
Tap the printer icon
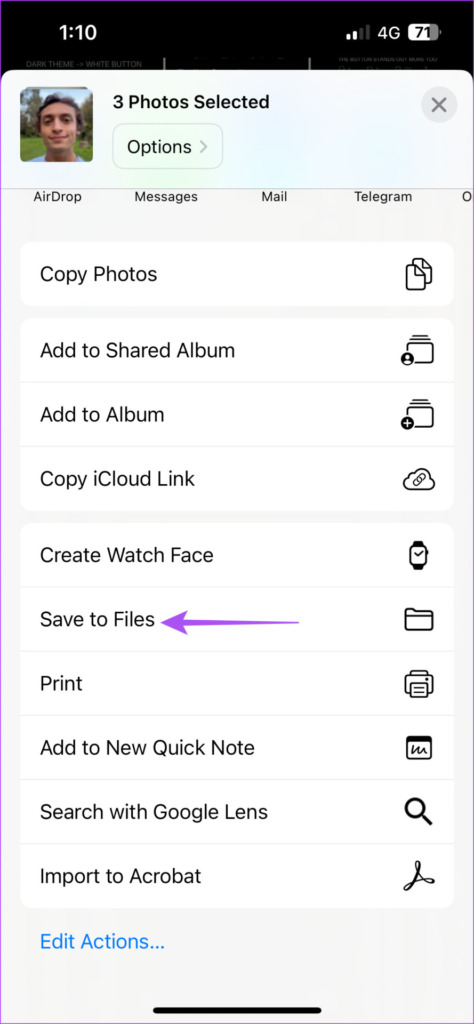[x=419, y=684]
